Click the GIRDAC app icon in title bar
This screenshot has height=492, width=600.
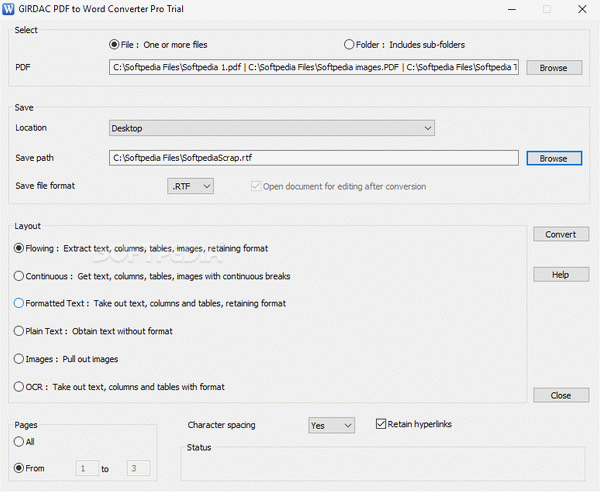click(8, 9)
